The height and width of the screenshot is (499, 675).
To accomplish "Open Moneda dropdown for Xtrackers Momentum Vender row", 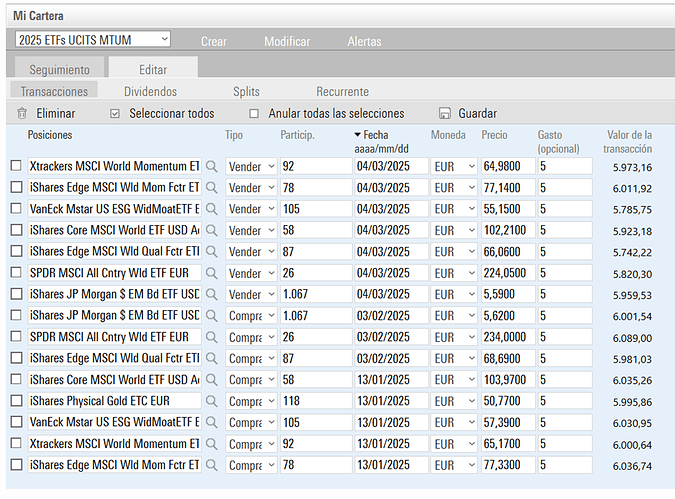I will pos(454,166).
